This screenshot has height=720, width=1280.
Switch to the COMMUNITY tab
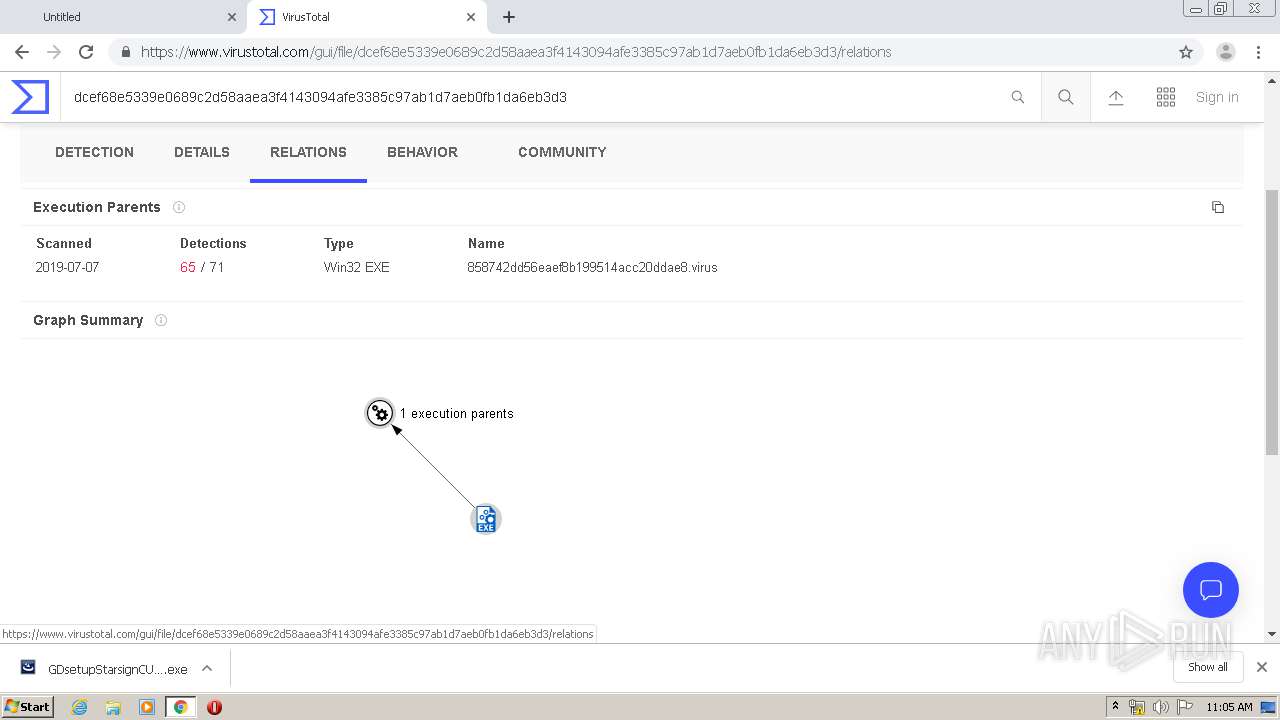coord(562,152)
